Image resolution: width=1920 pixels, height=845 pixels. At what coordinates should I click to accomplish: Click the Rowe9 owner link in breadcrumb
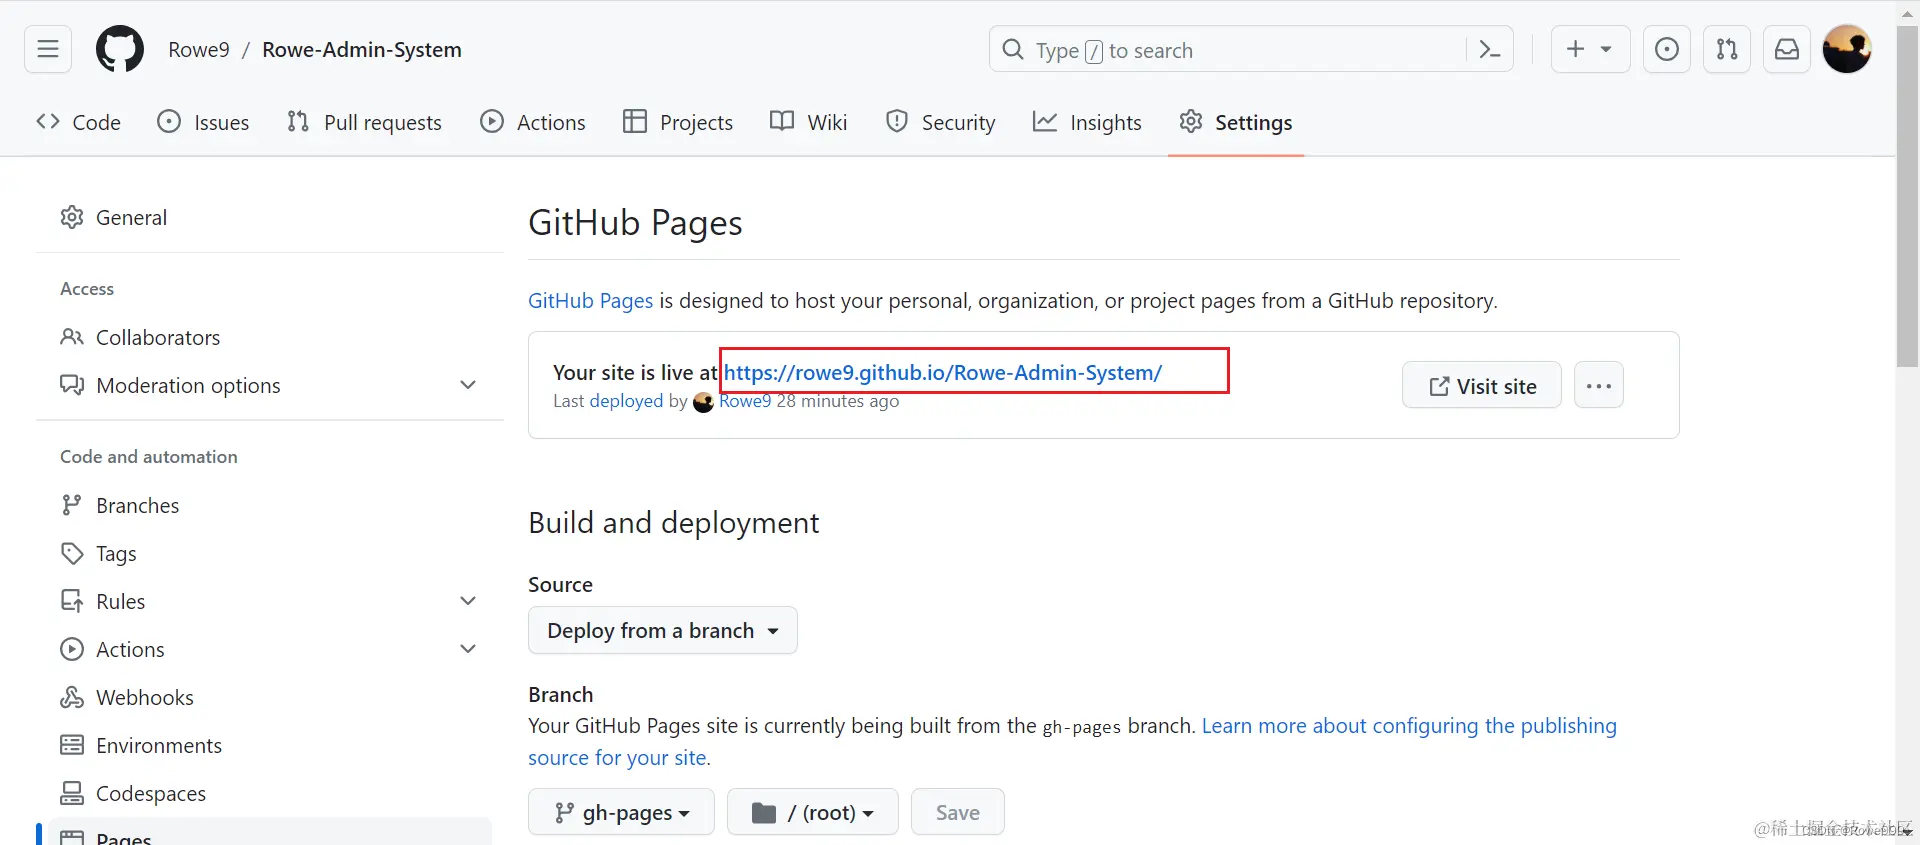click(x=199, y=49)
